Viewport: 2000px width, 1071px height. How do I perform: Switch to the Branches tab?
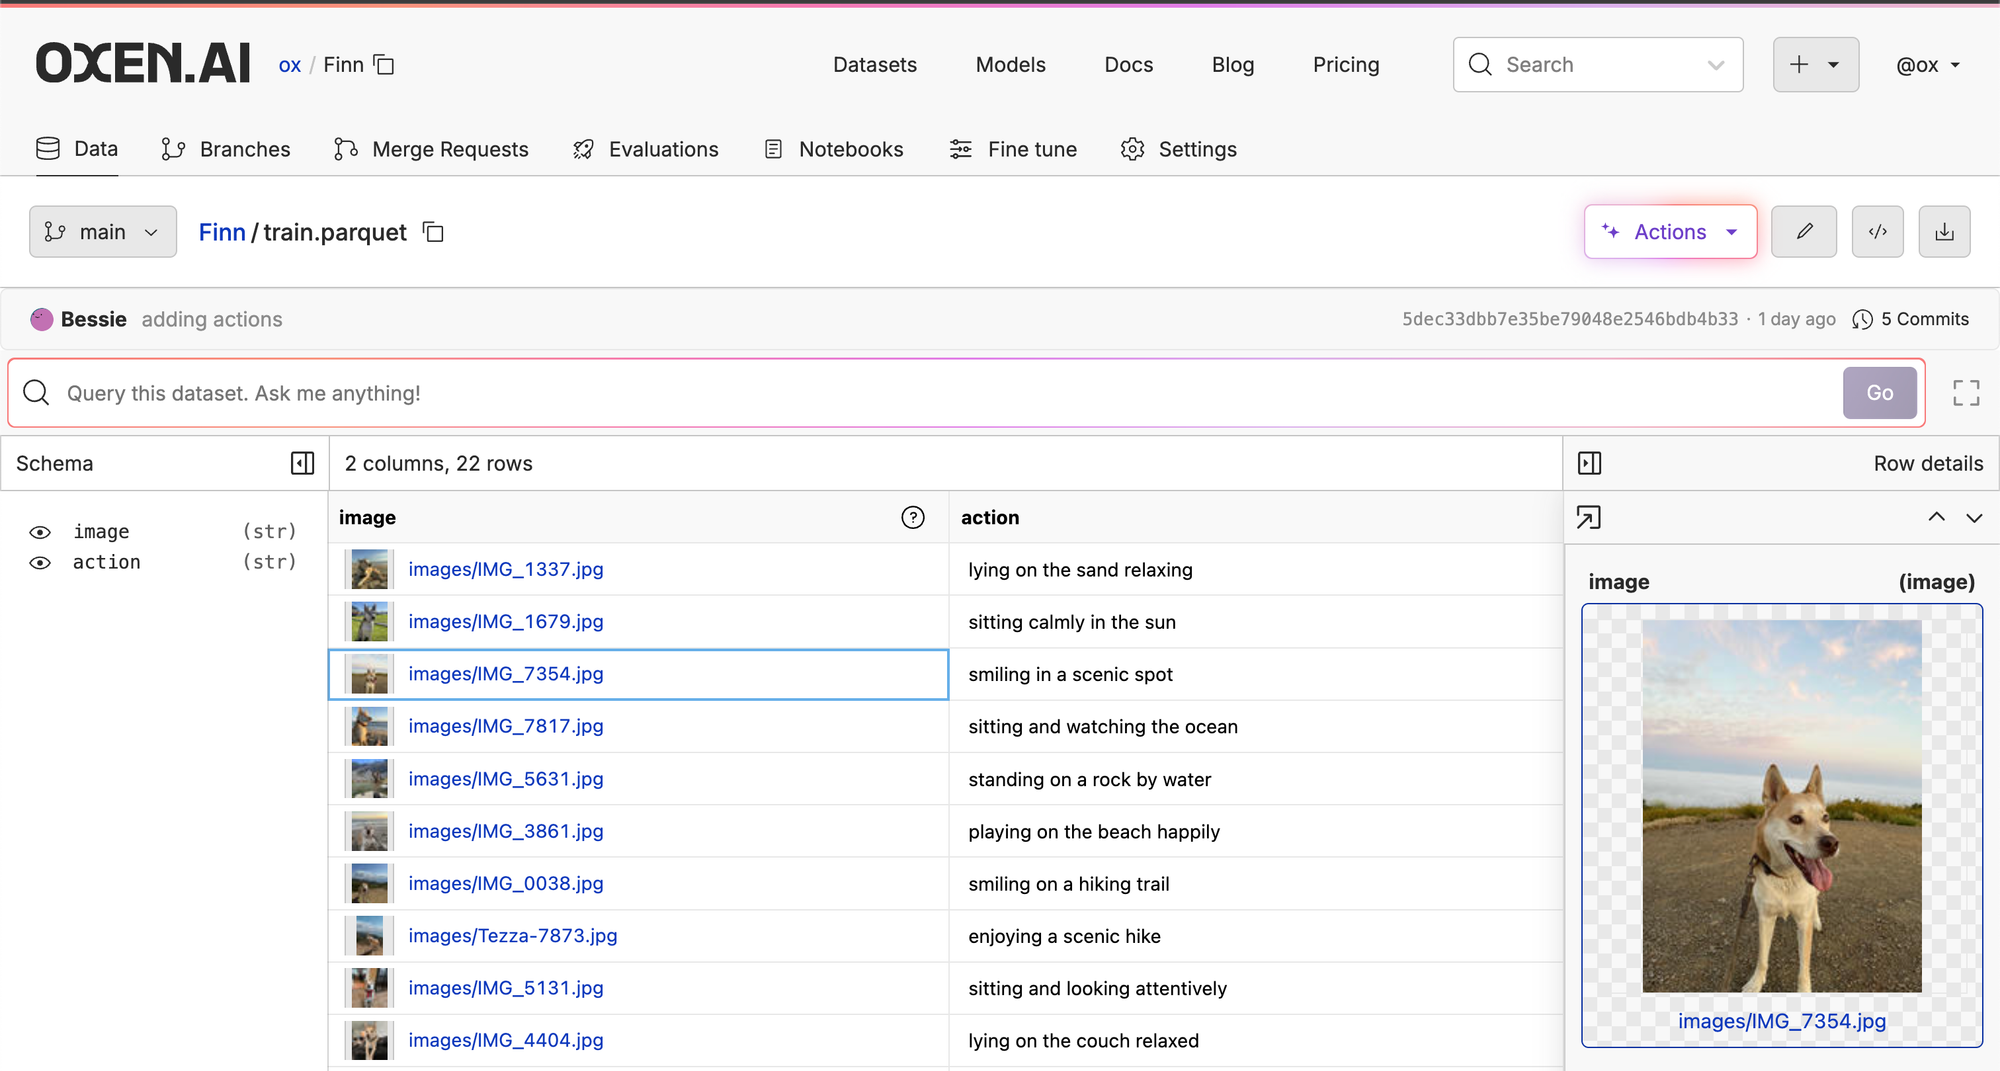[226, 149]
